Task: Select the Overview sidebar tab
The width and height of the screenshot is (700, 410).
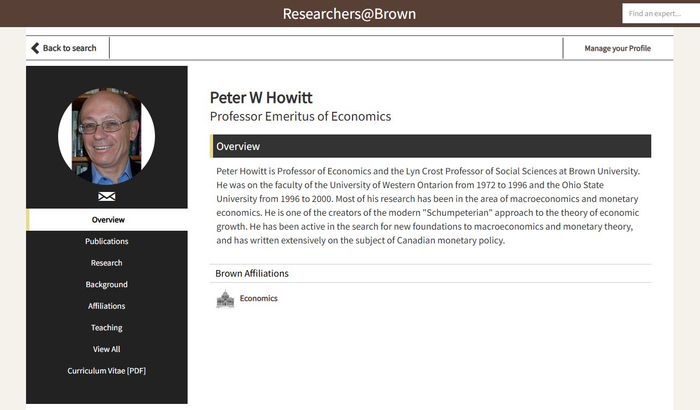Action: [x=107, y=220]
